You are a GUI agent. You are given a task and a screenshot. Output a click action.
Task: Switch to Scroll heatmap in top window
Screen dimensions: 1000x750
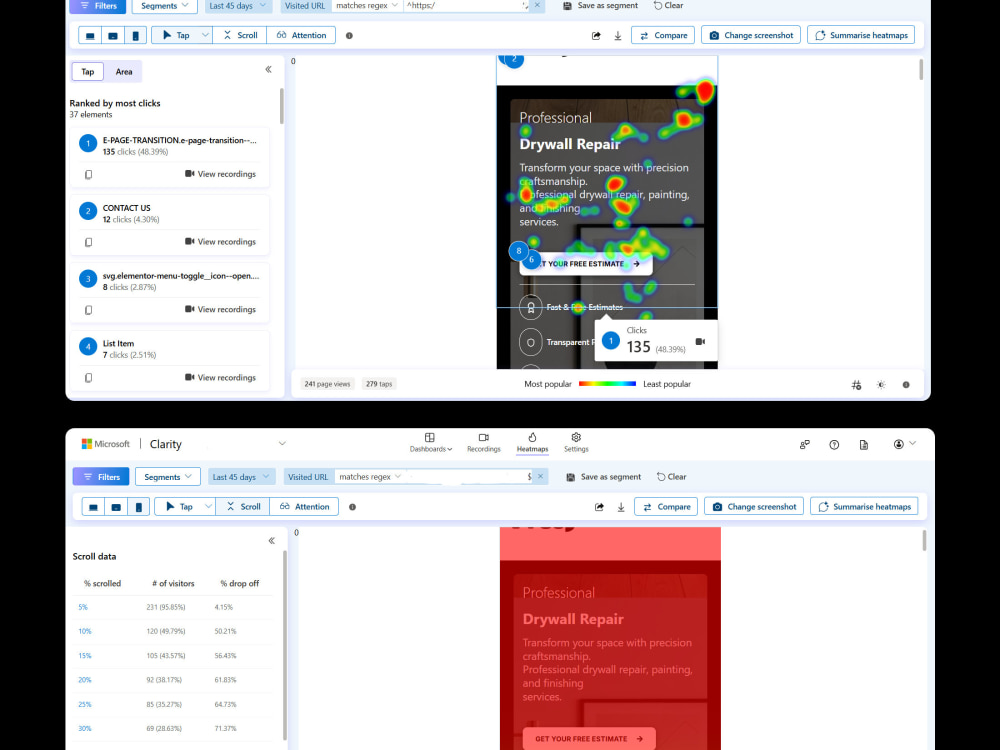[x=240, y=36]
